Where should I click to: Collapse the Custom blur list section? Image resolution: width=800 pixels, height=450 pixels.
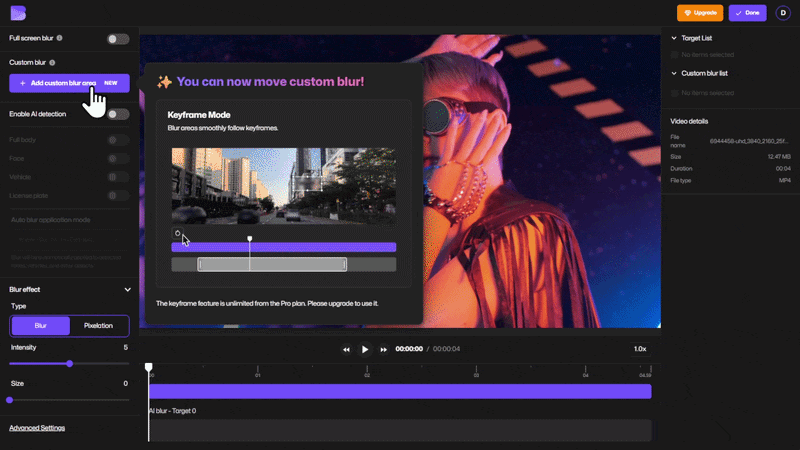(674, 73)
